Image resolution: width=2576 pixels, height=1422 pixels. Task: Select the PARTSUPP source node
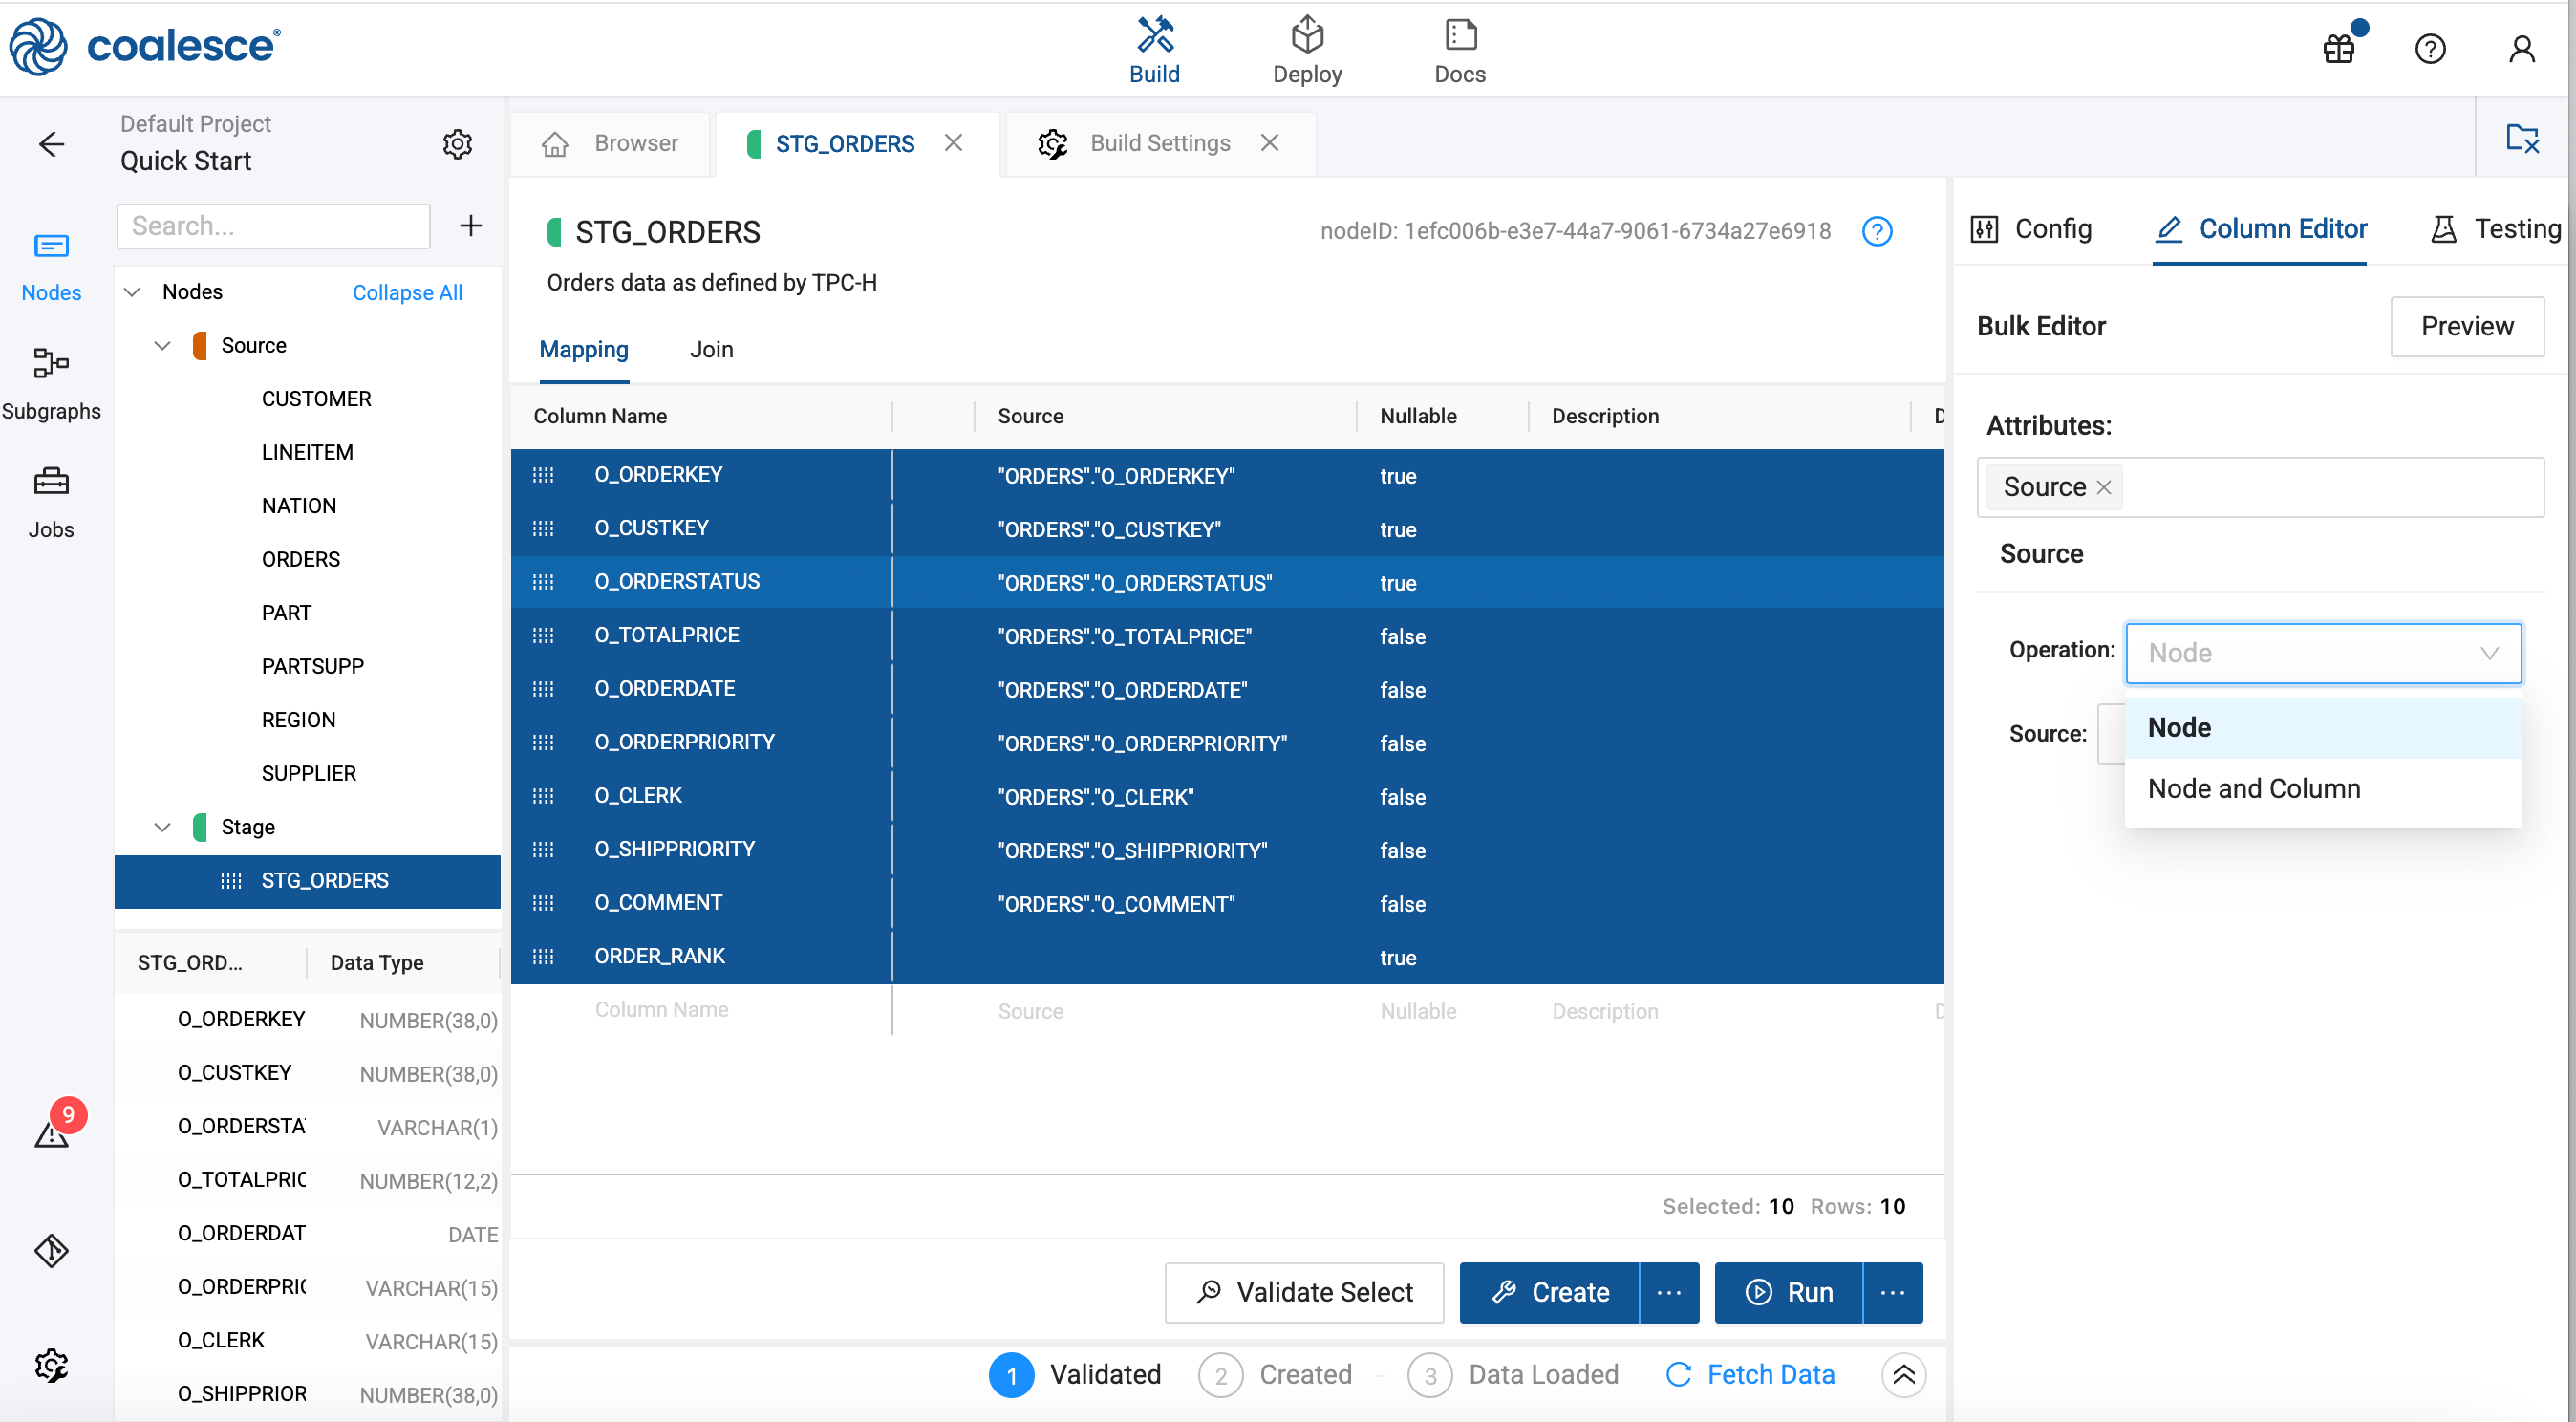[x=312, y=667]
